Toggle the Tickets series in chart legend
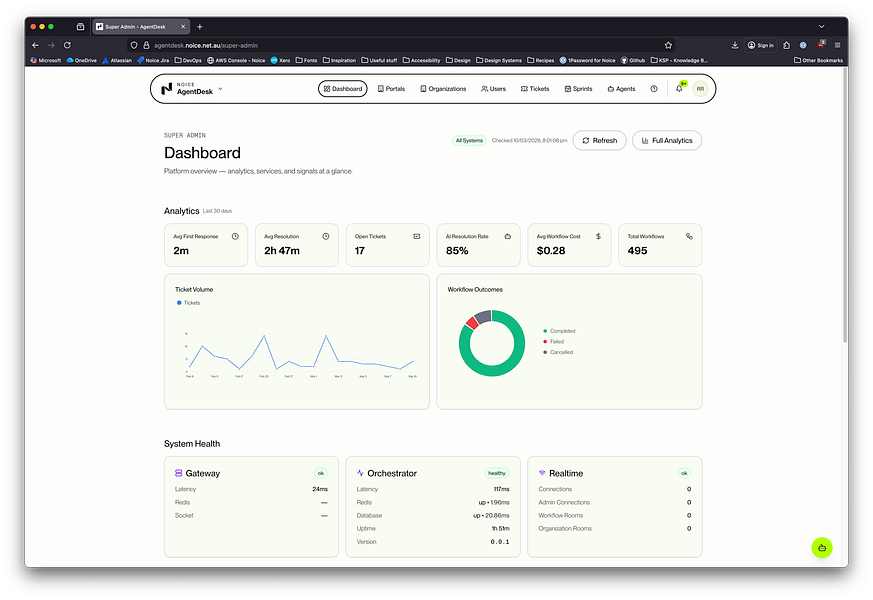Screen dimensions: 873x600 tap(189, 303)
